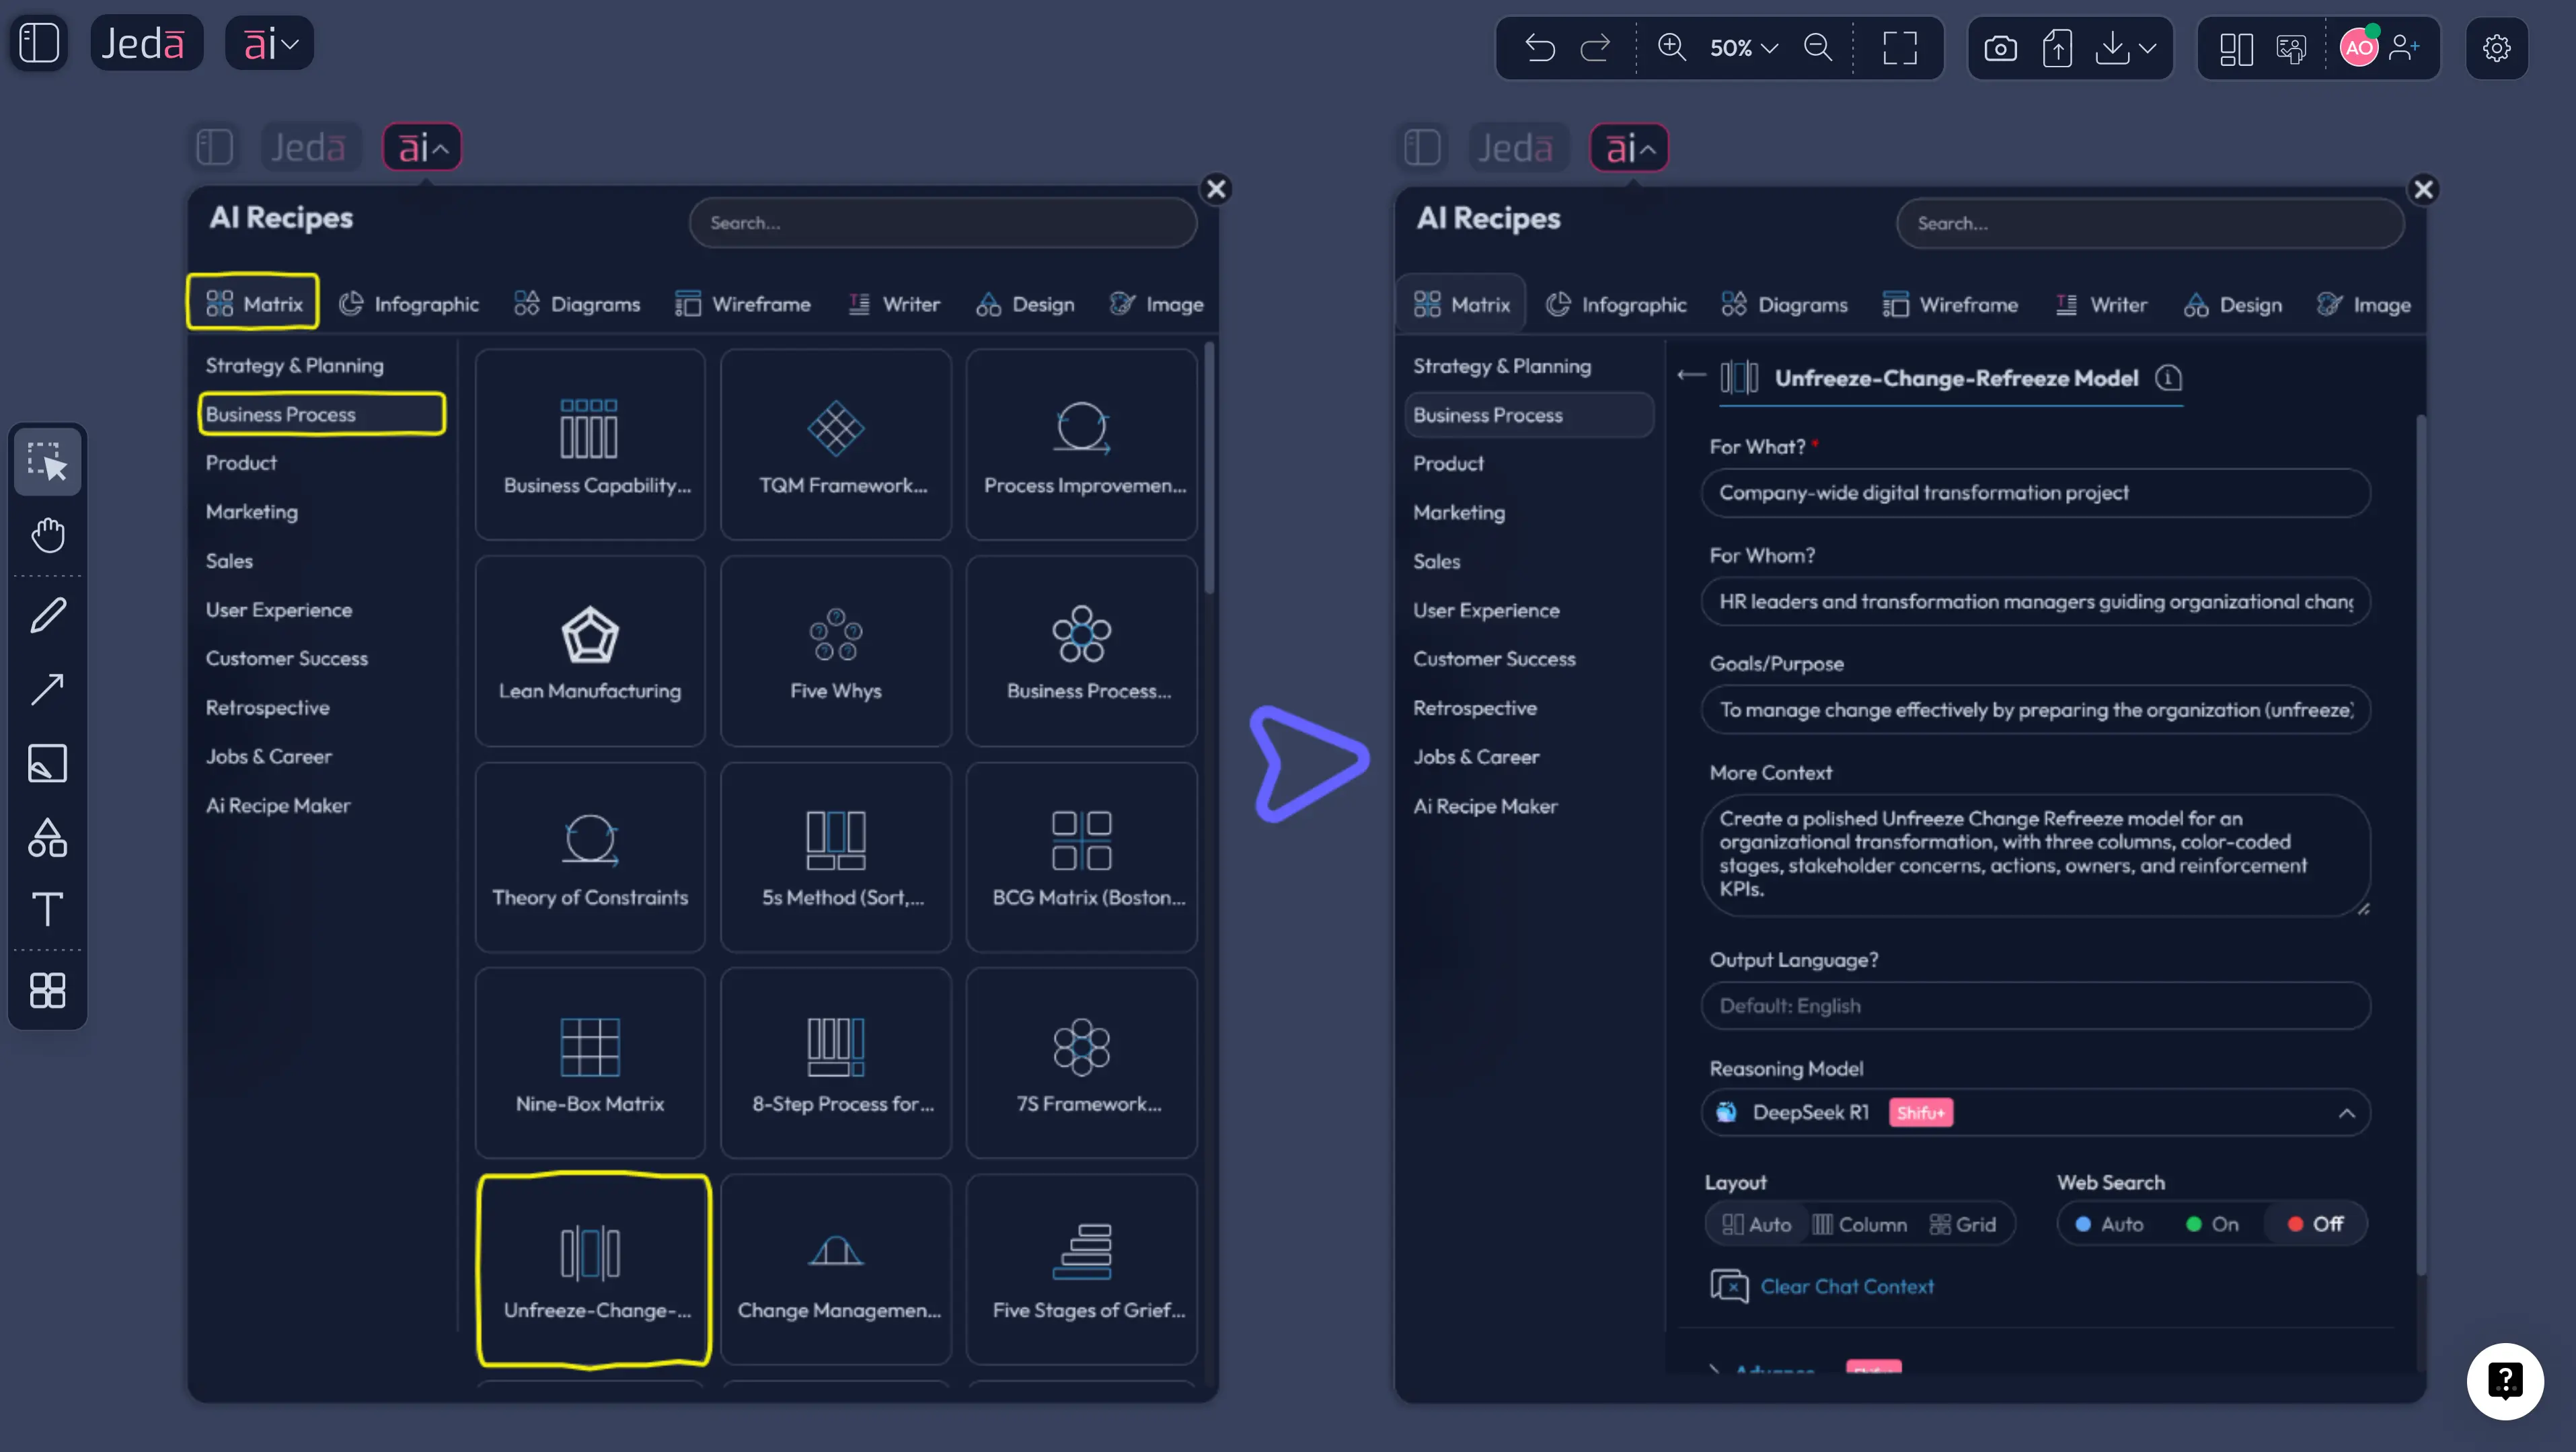Viewport: 2576px width, 1452px height.
Task: Open the shapes tool
Action: point(47,837)
